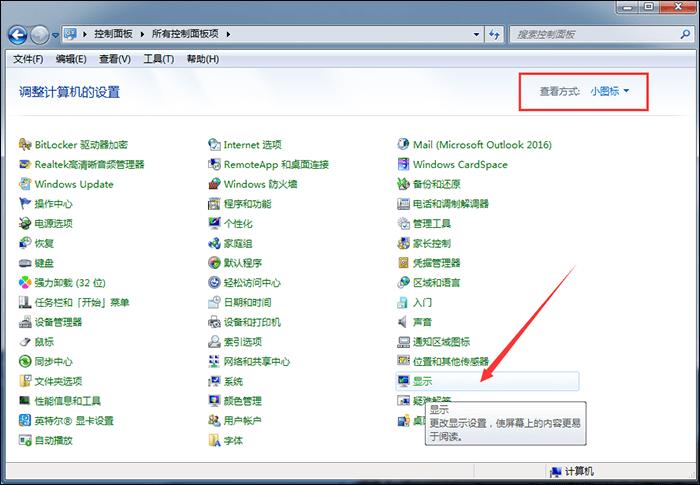Open the 文件(F) menu

[x=28, y=59]
